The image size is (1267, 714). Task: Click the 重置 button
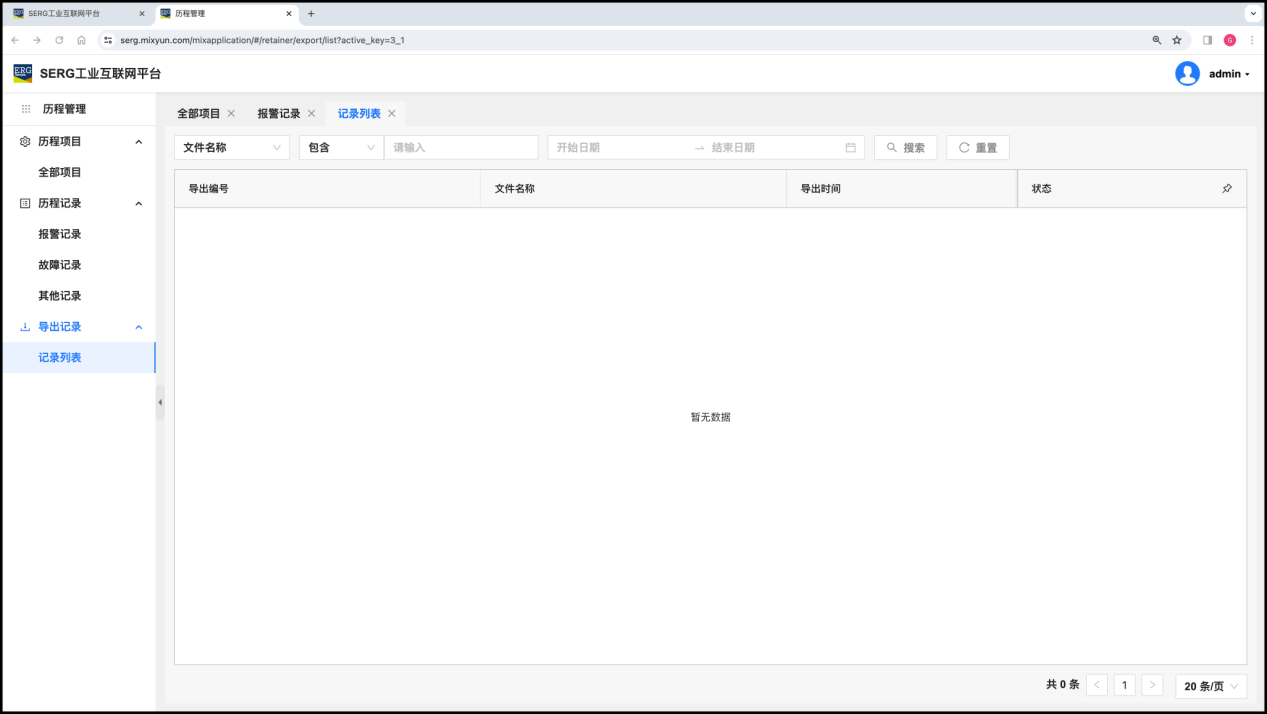point(977,148)
